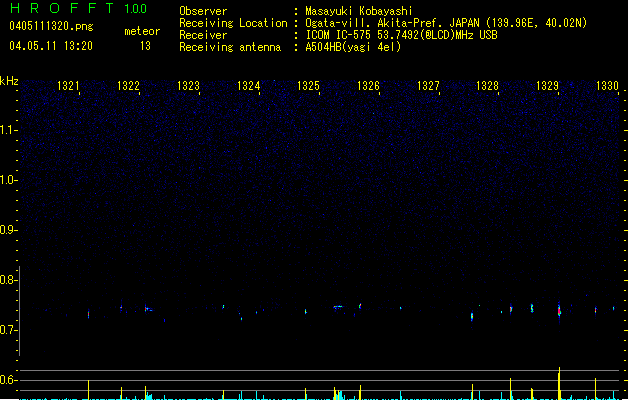Click observer name Masayuki Kobayashi
Image resolution: width=629 pixels, height=400 pixels.
359,11
